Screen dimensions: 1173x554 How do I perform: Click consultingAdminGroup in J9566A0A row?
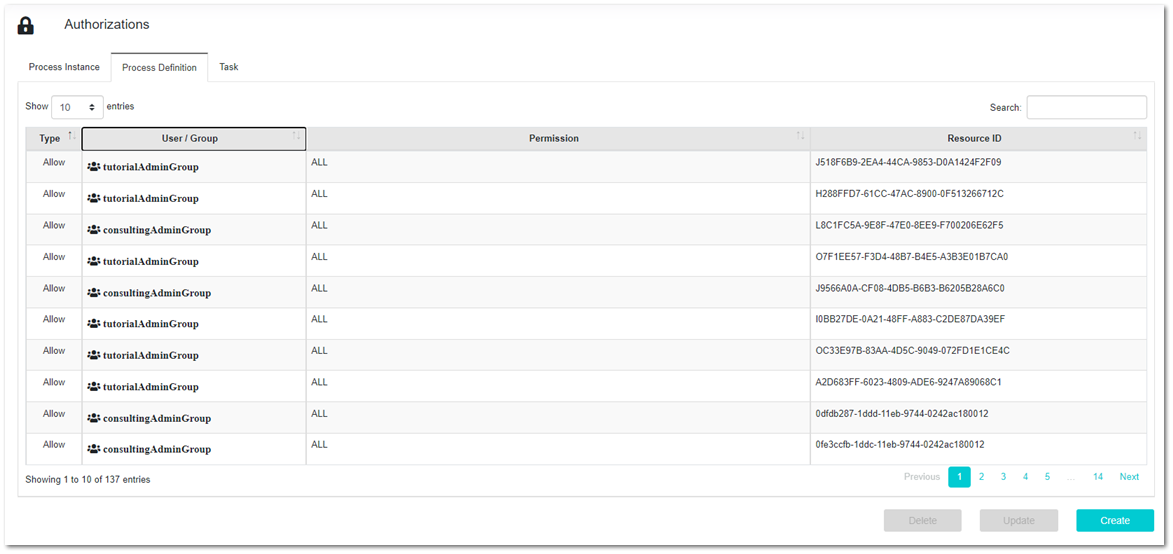point(157,293)
